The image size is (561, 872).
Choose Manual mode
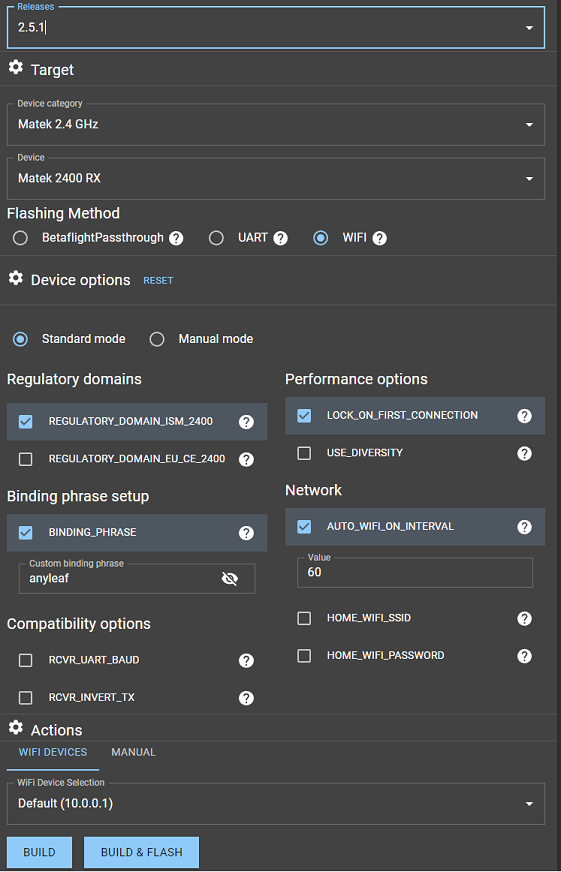pyautogui.click(x=157, y=339)
